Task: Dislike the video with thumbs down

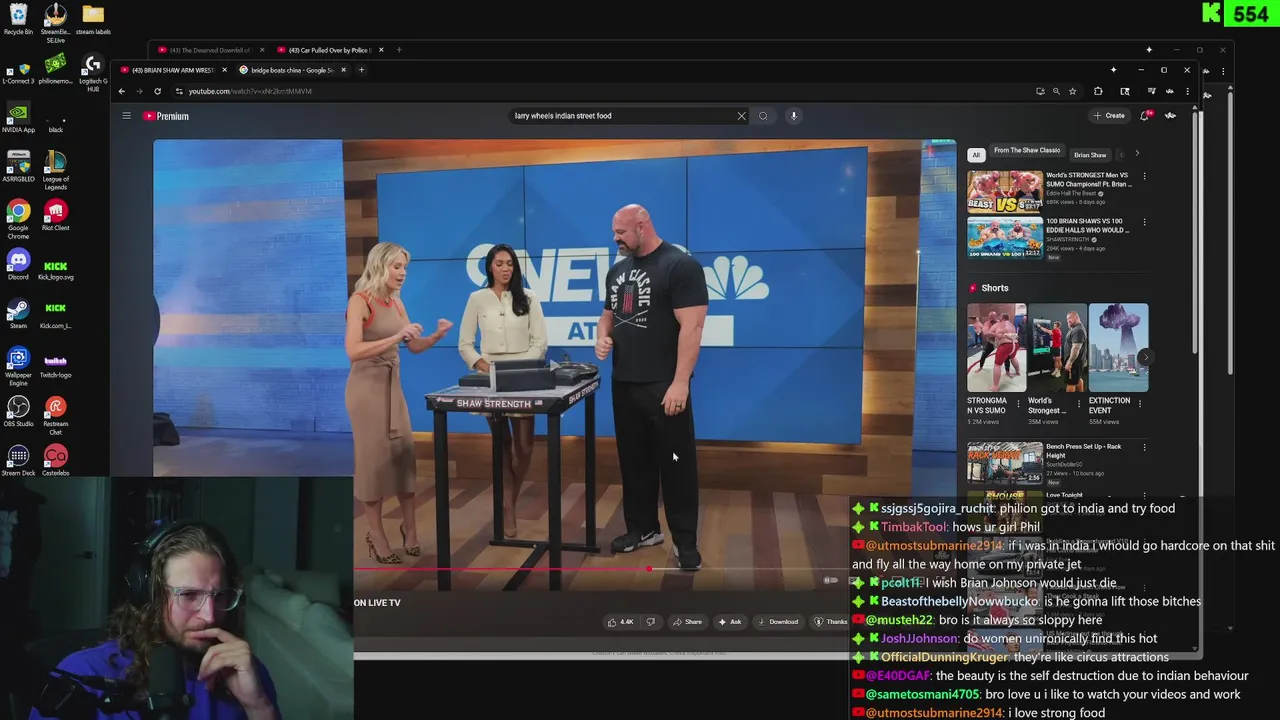Action: [650, 622]
